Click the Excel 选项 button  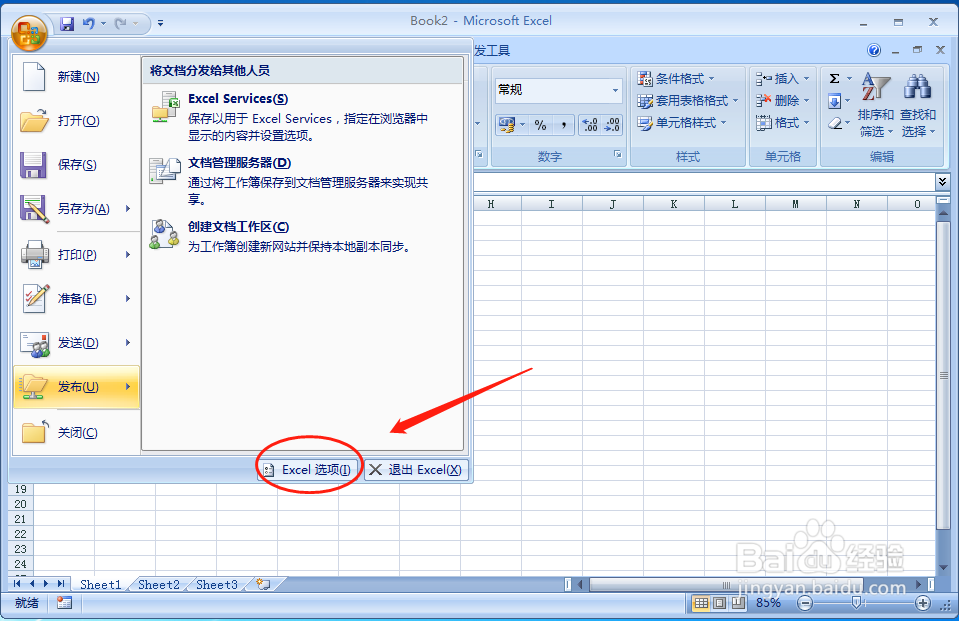309,469
